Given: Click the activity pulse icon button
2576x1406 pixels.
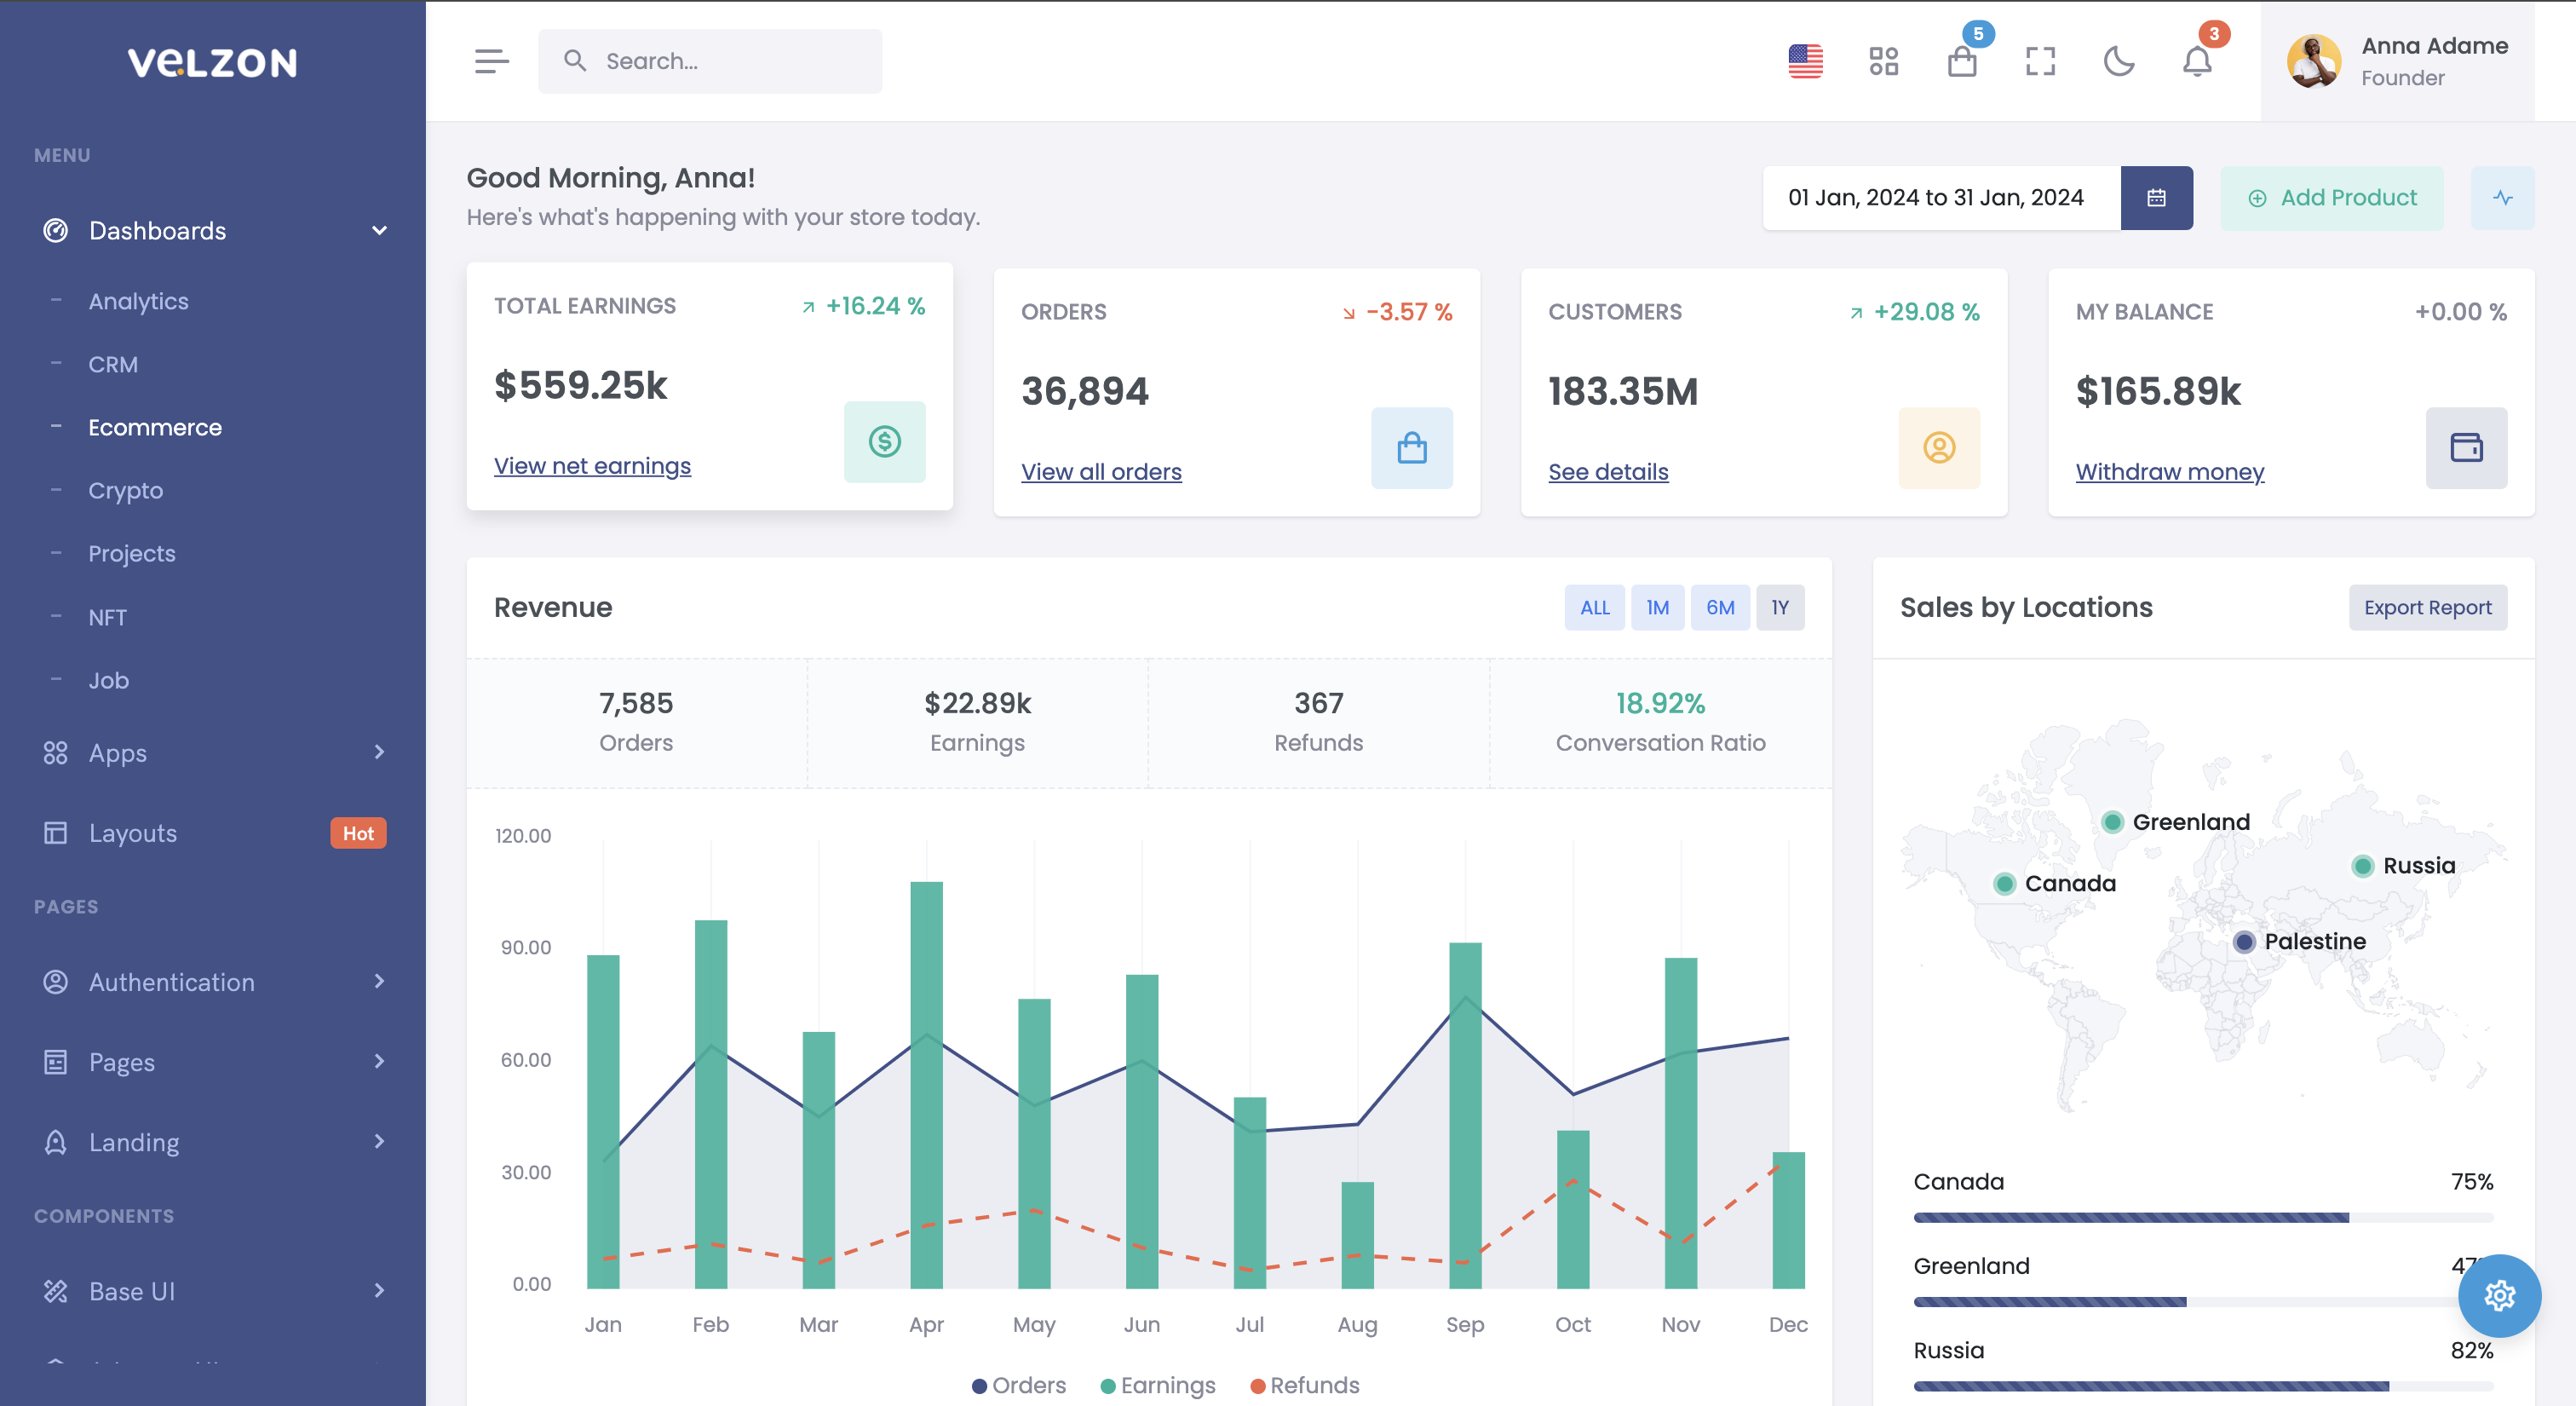Looking at the screenshot, I should click(2502, 198).
